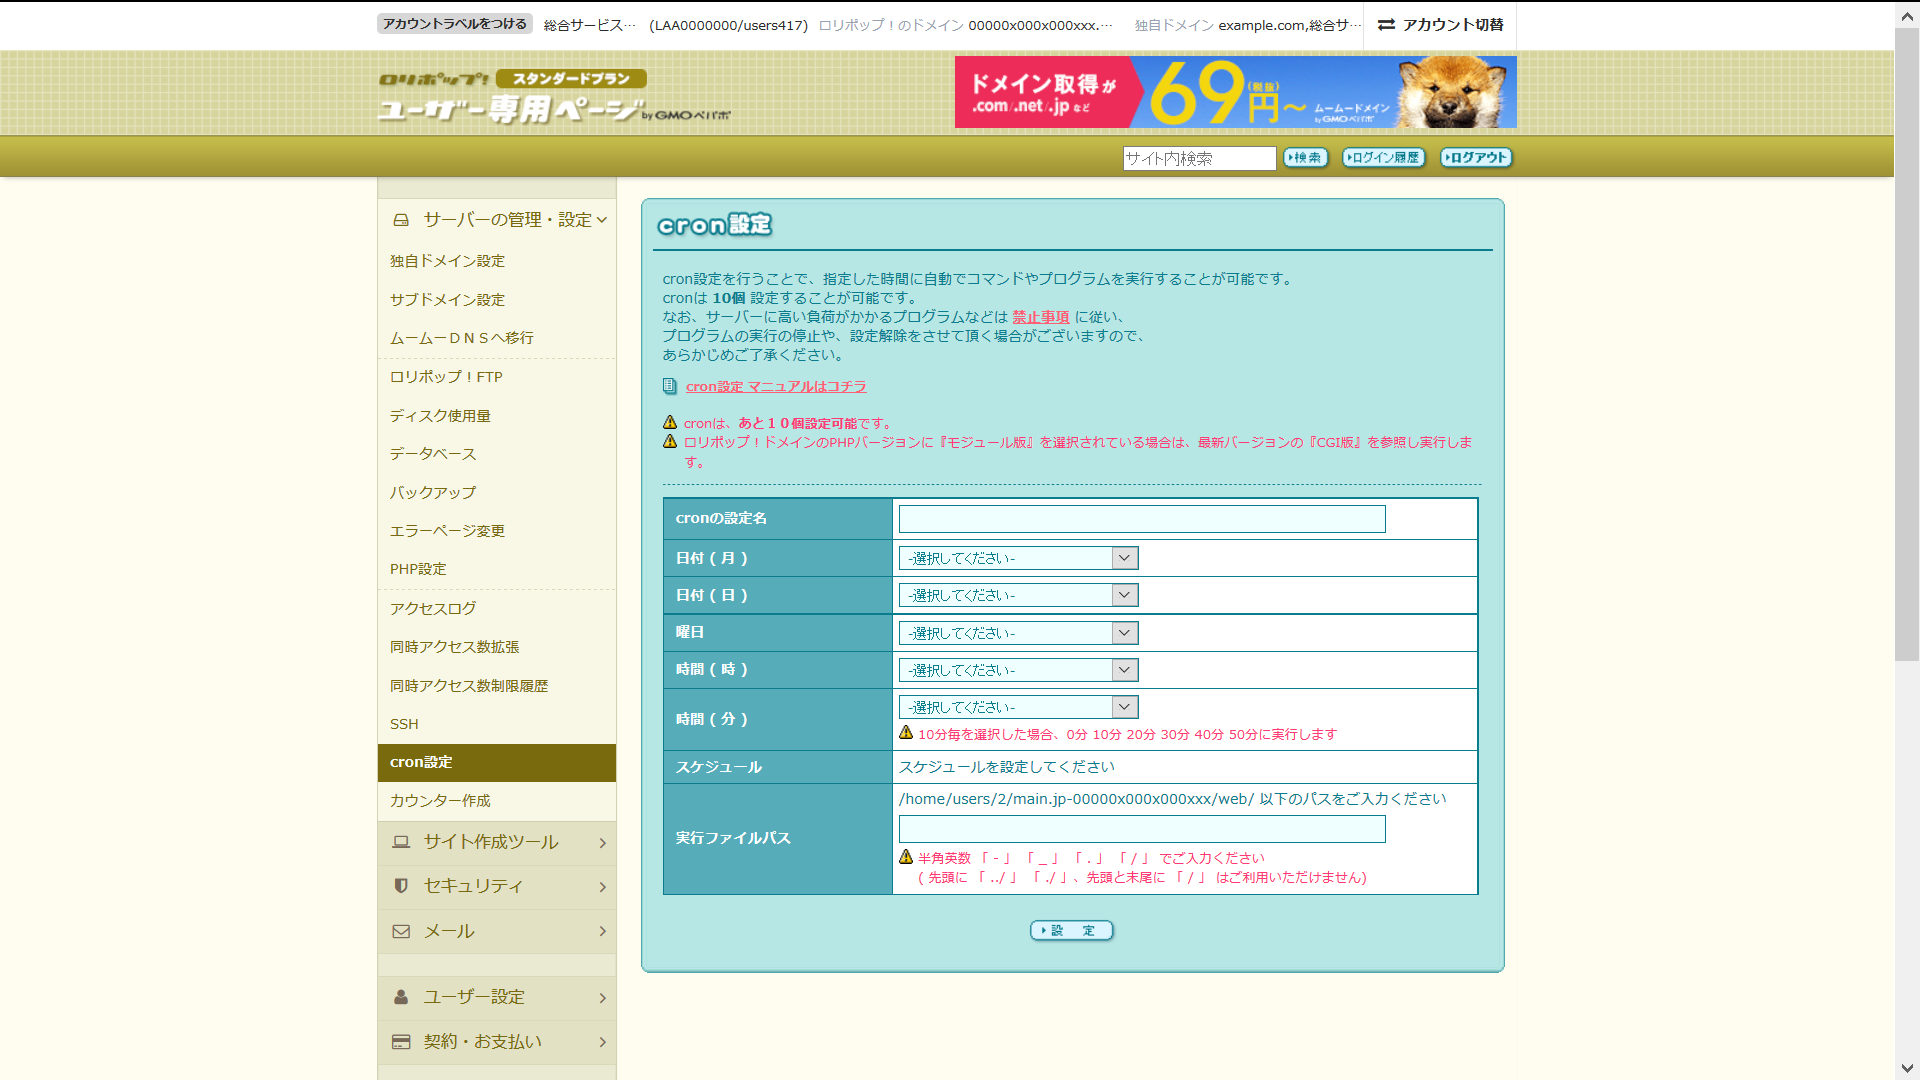Select SSH in the sidebar menu

pyautogui.click(x=404, y=724)
